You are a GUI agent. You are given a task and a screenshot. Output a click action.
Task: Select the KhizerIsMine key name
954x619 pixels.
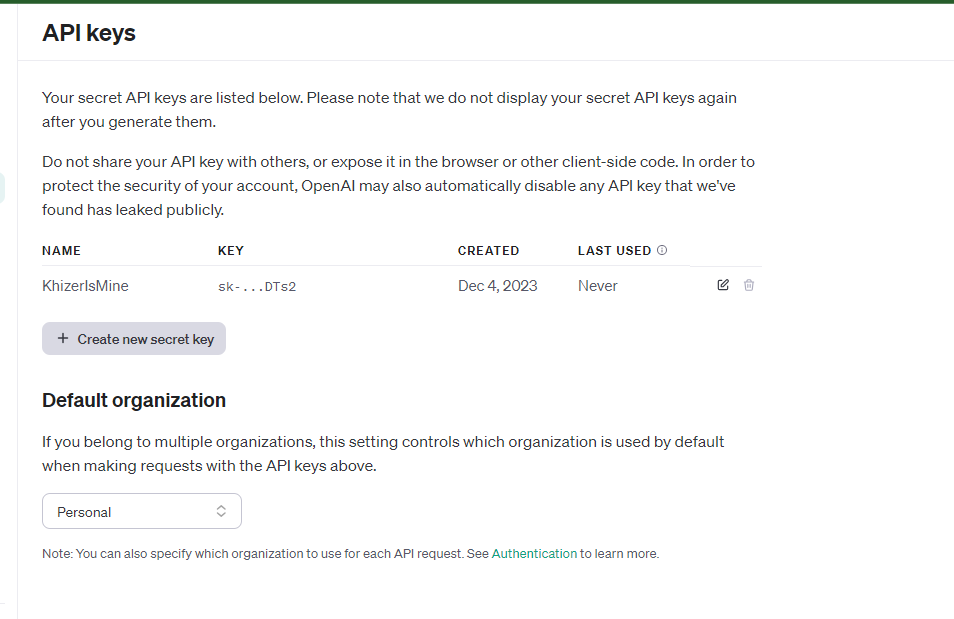[x=85, y=286]
